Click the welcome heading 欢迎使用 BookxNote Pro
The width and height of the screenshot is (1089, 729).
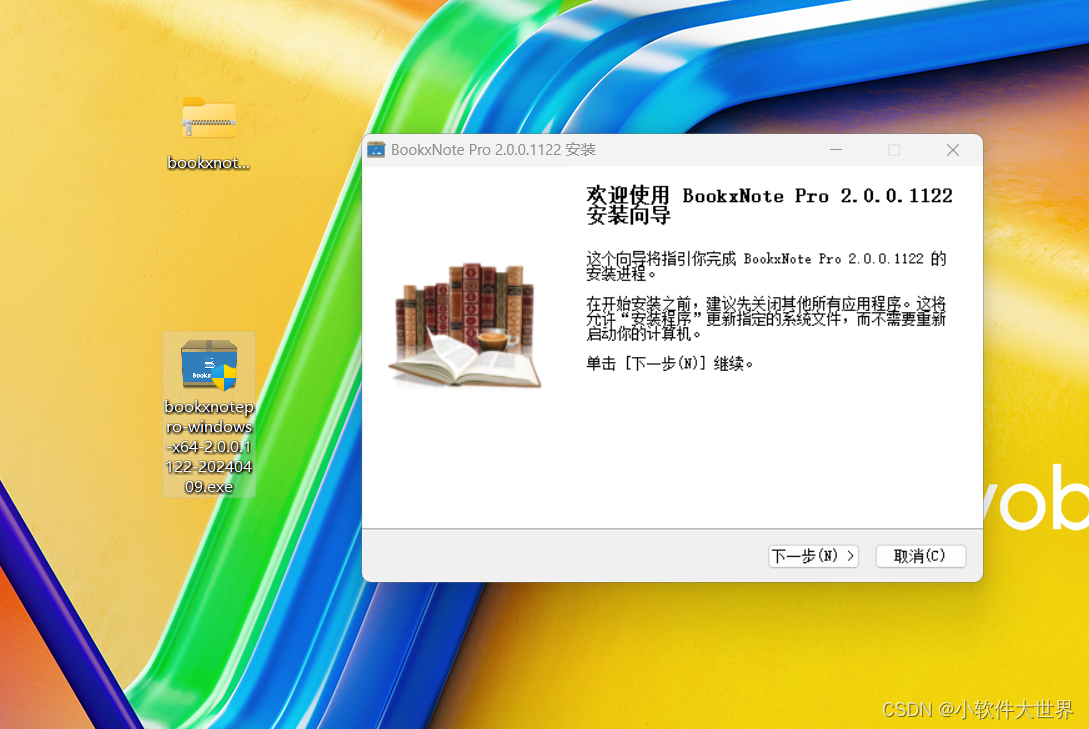769,205
